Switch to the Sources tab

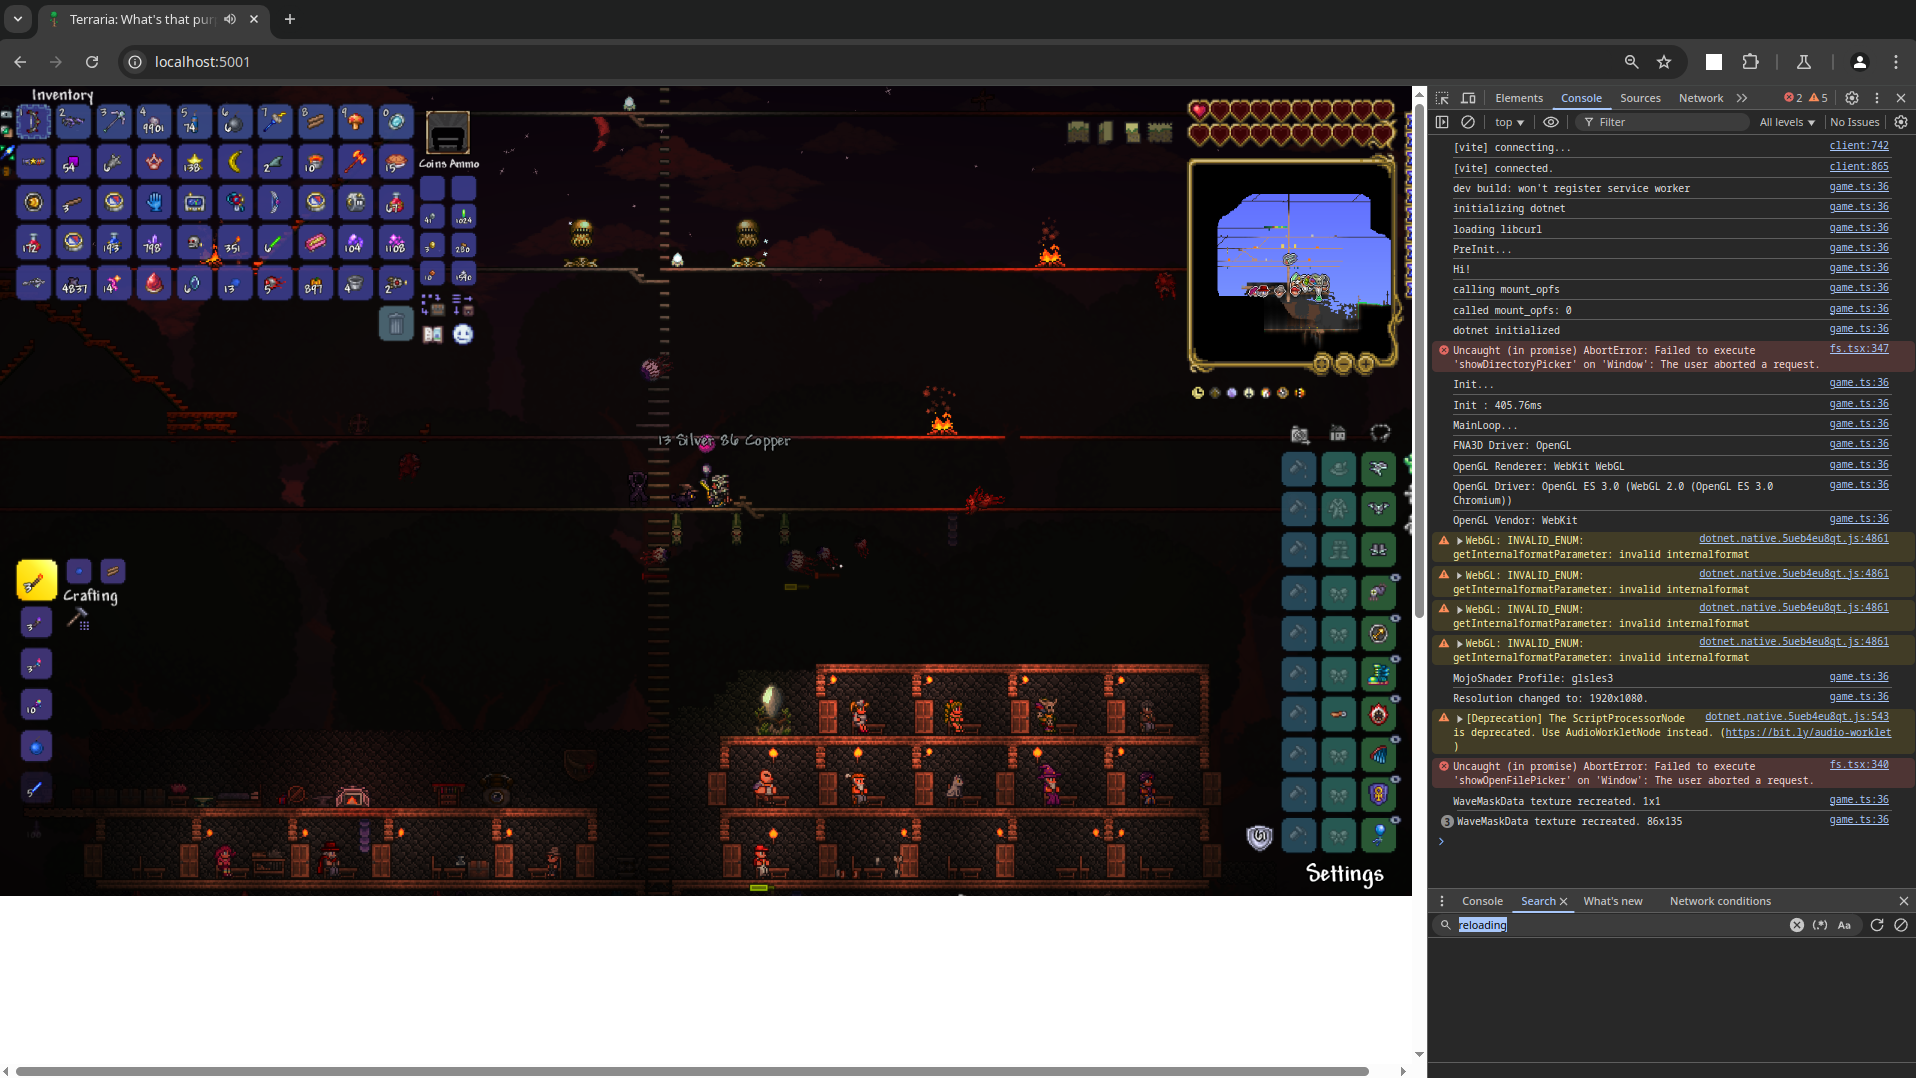(1640, 98)
